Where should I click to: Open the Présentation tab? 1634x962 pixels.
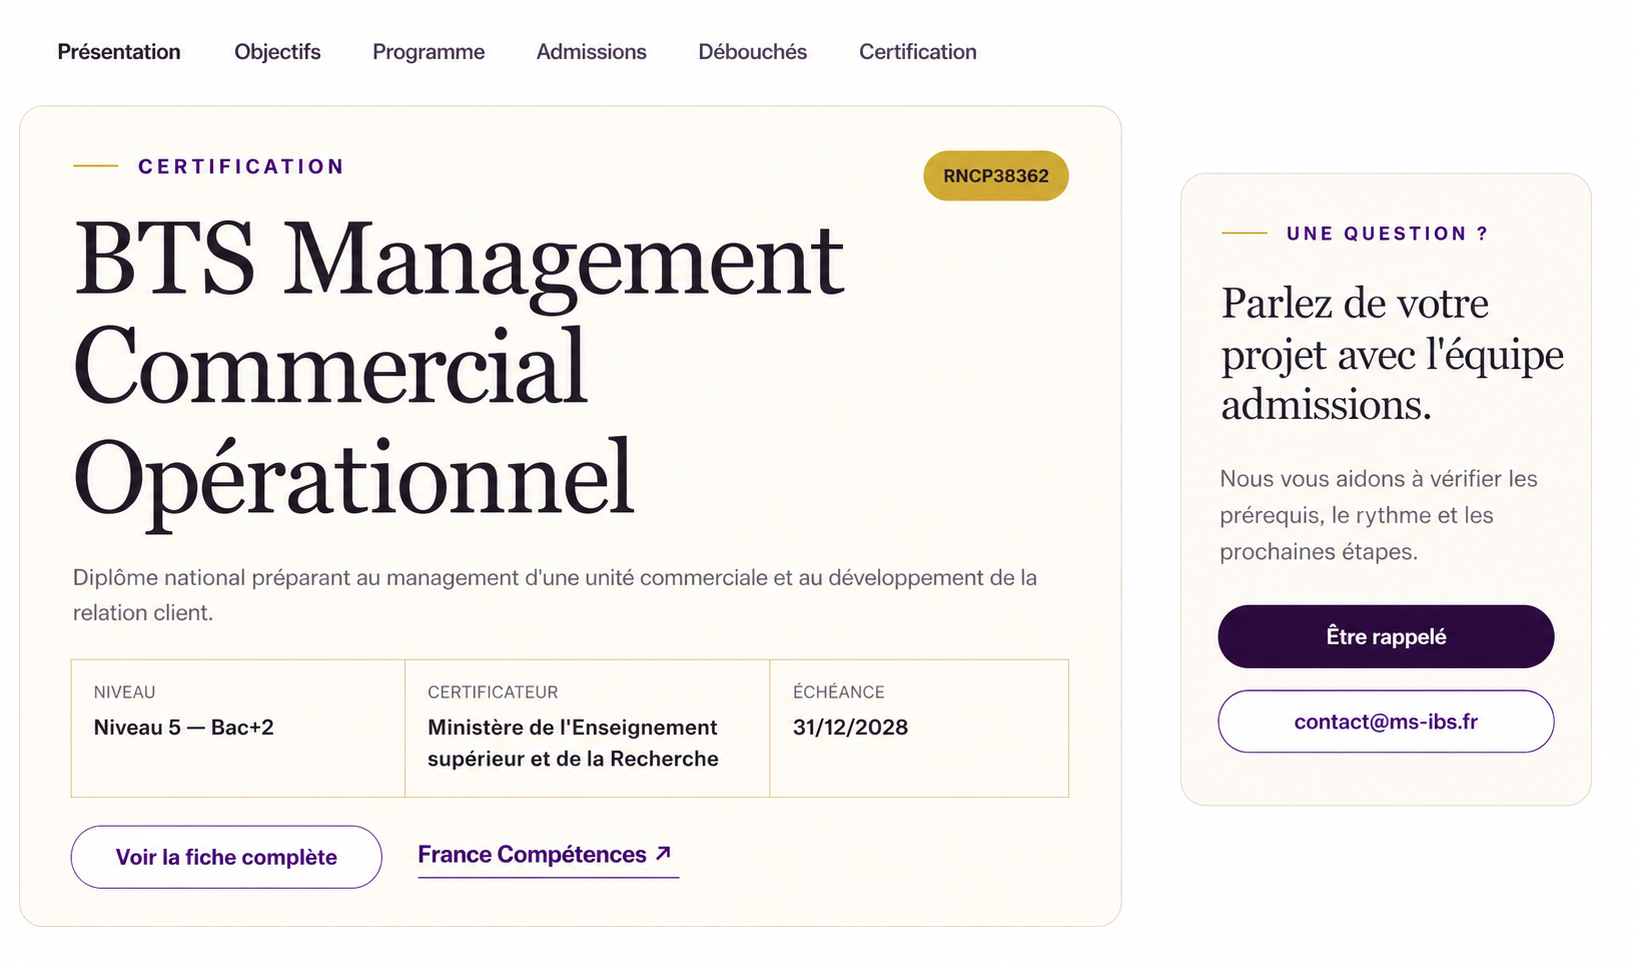click(119, 52)
